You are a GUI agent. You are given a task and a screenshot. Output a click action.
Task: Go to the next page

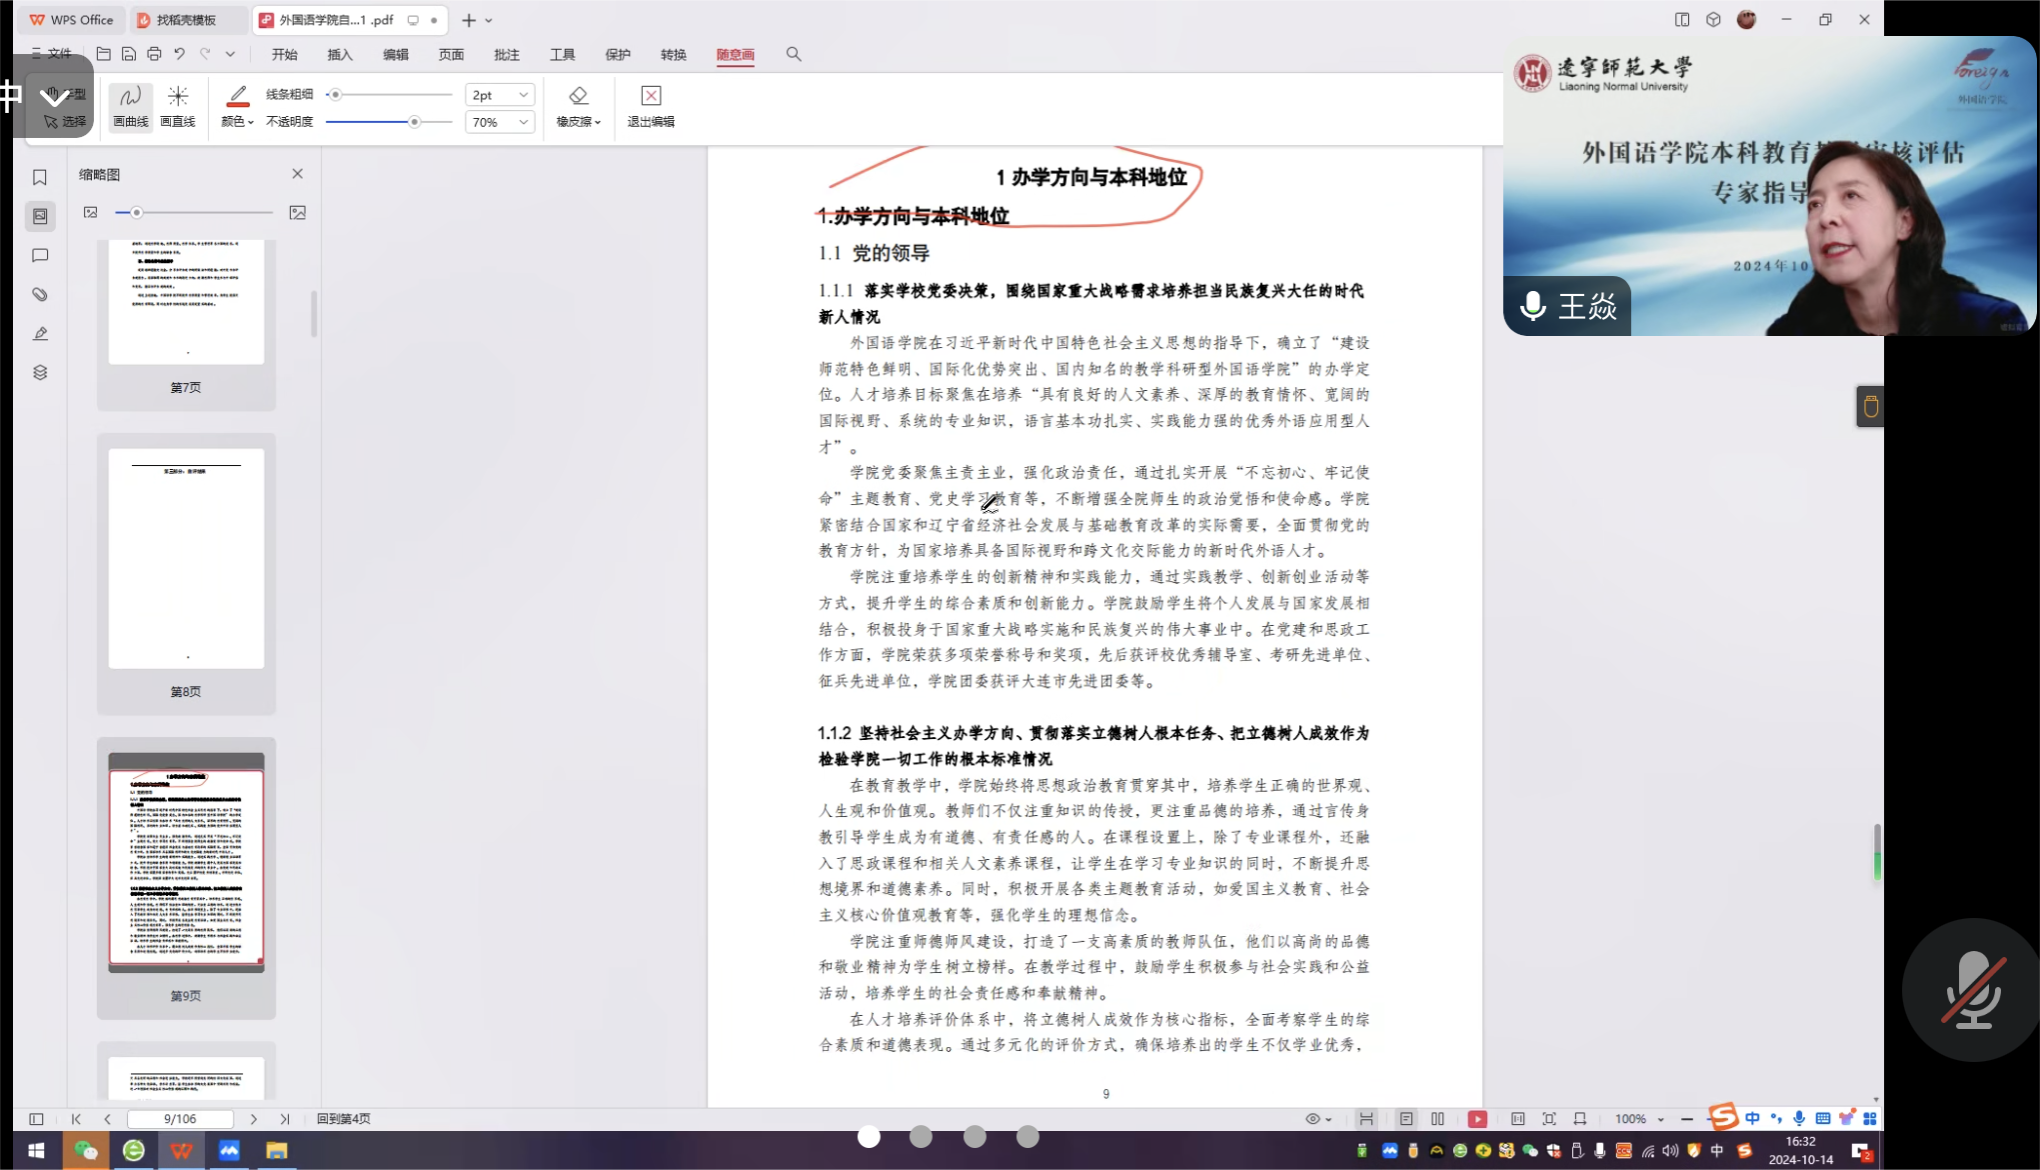(x=254, y=1118)
